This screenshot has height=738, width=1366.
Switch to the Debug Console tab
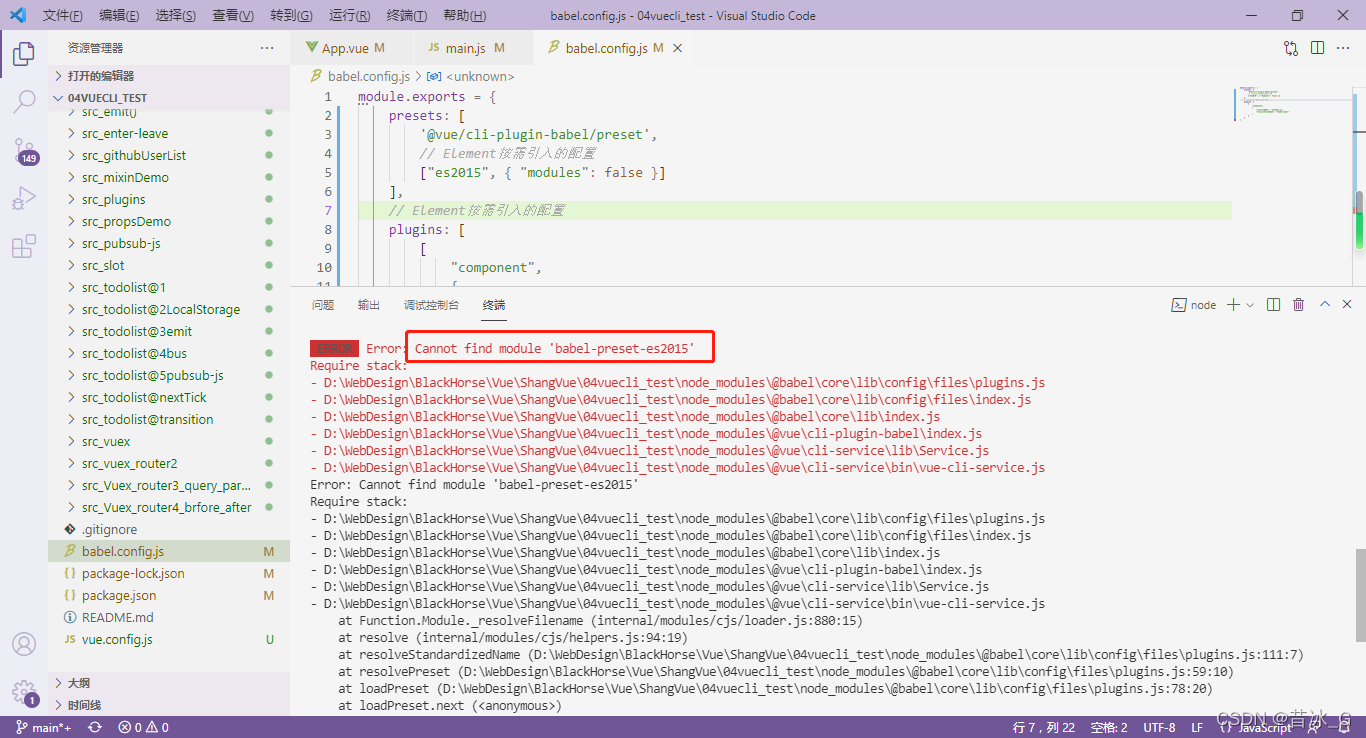point(431,305)
